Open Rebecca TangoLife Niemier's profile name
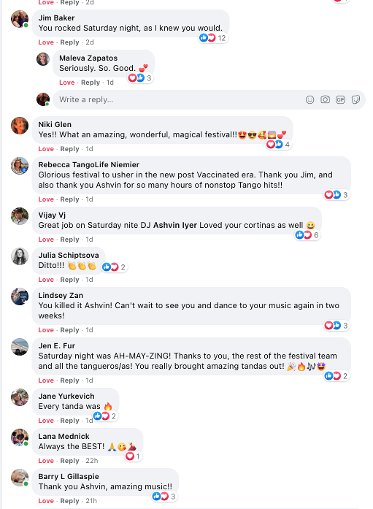373x509 pixels. (x=89, y=165)
